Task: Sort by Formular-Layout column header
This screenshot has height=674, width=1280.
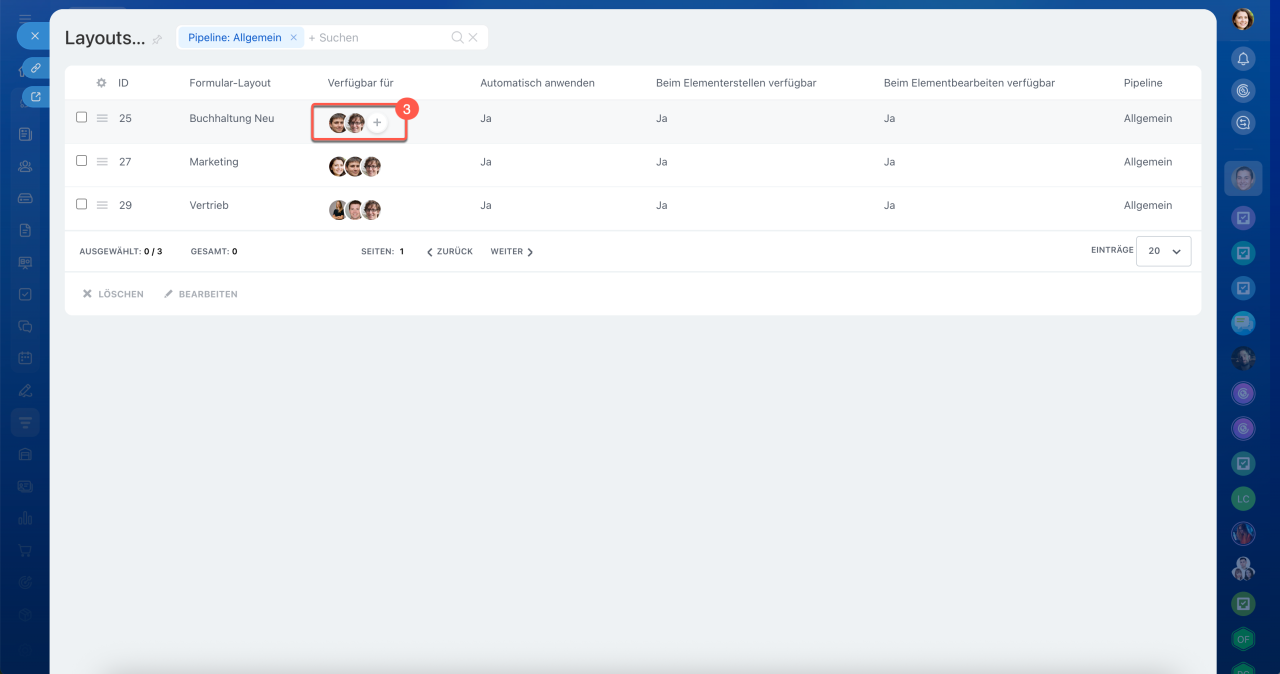Action: (x=230, y=83)
